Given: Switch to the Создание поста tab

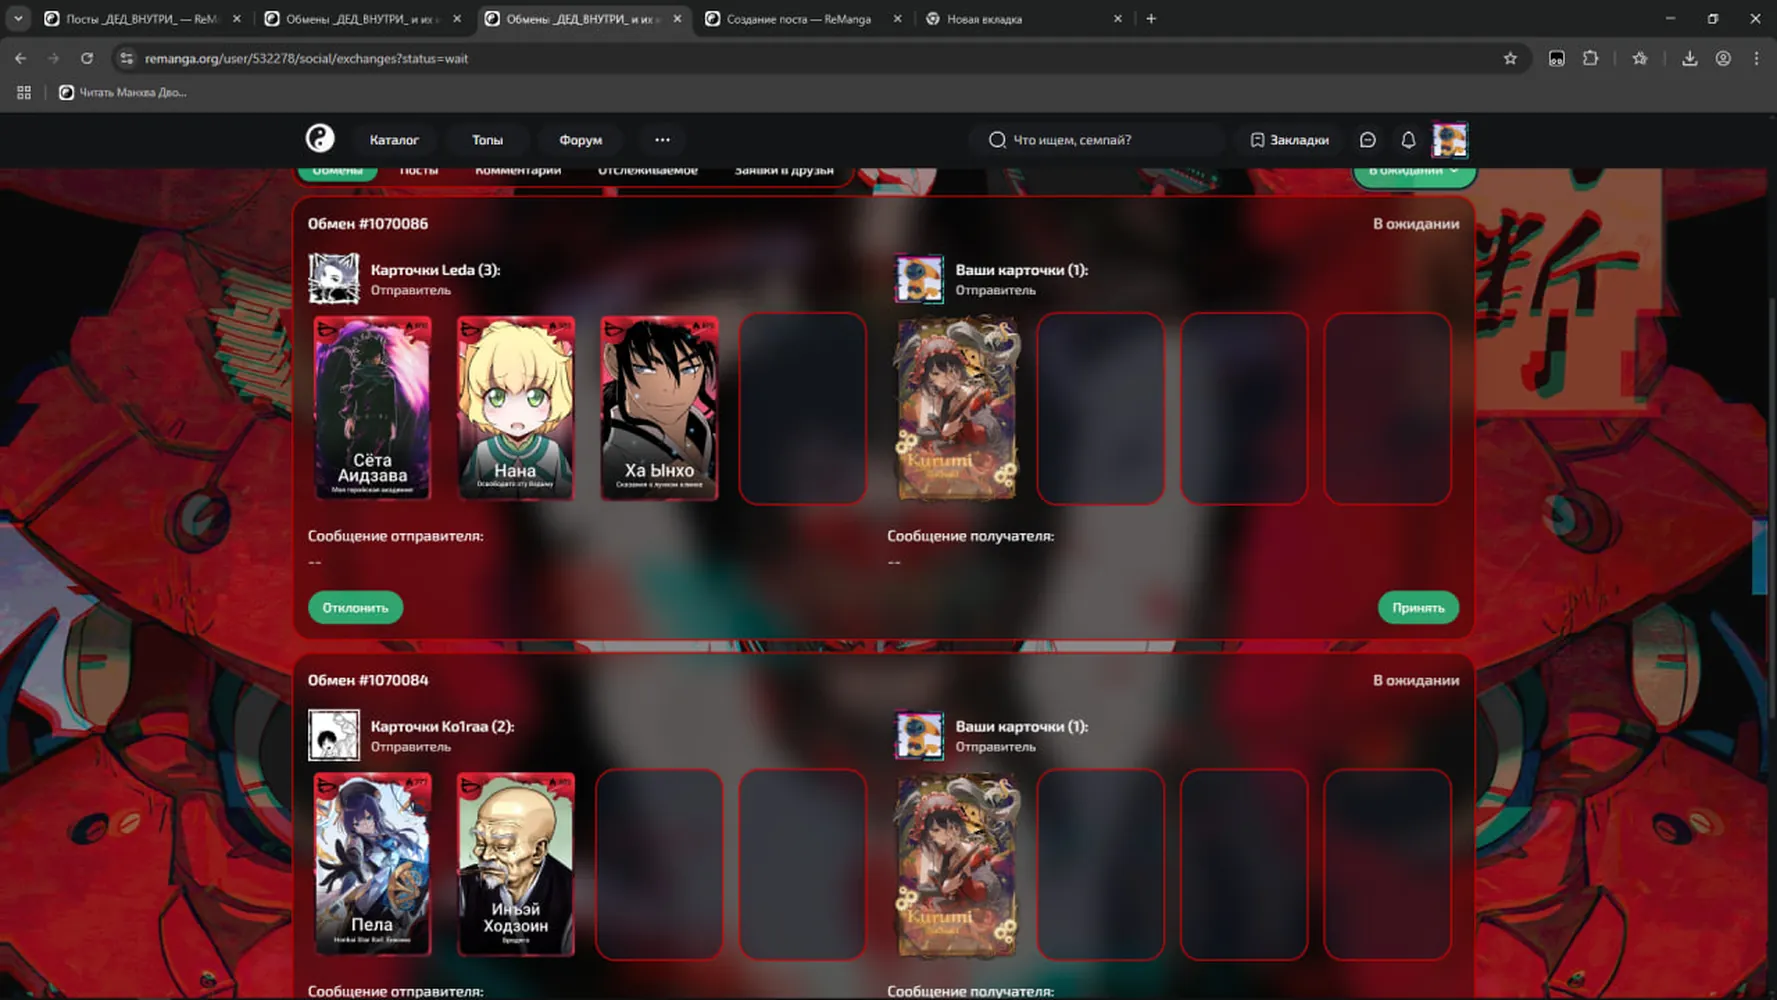Looking at the screenshot, I should pyautogui.click(x=798, y=19).
